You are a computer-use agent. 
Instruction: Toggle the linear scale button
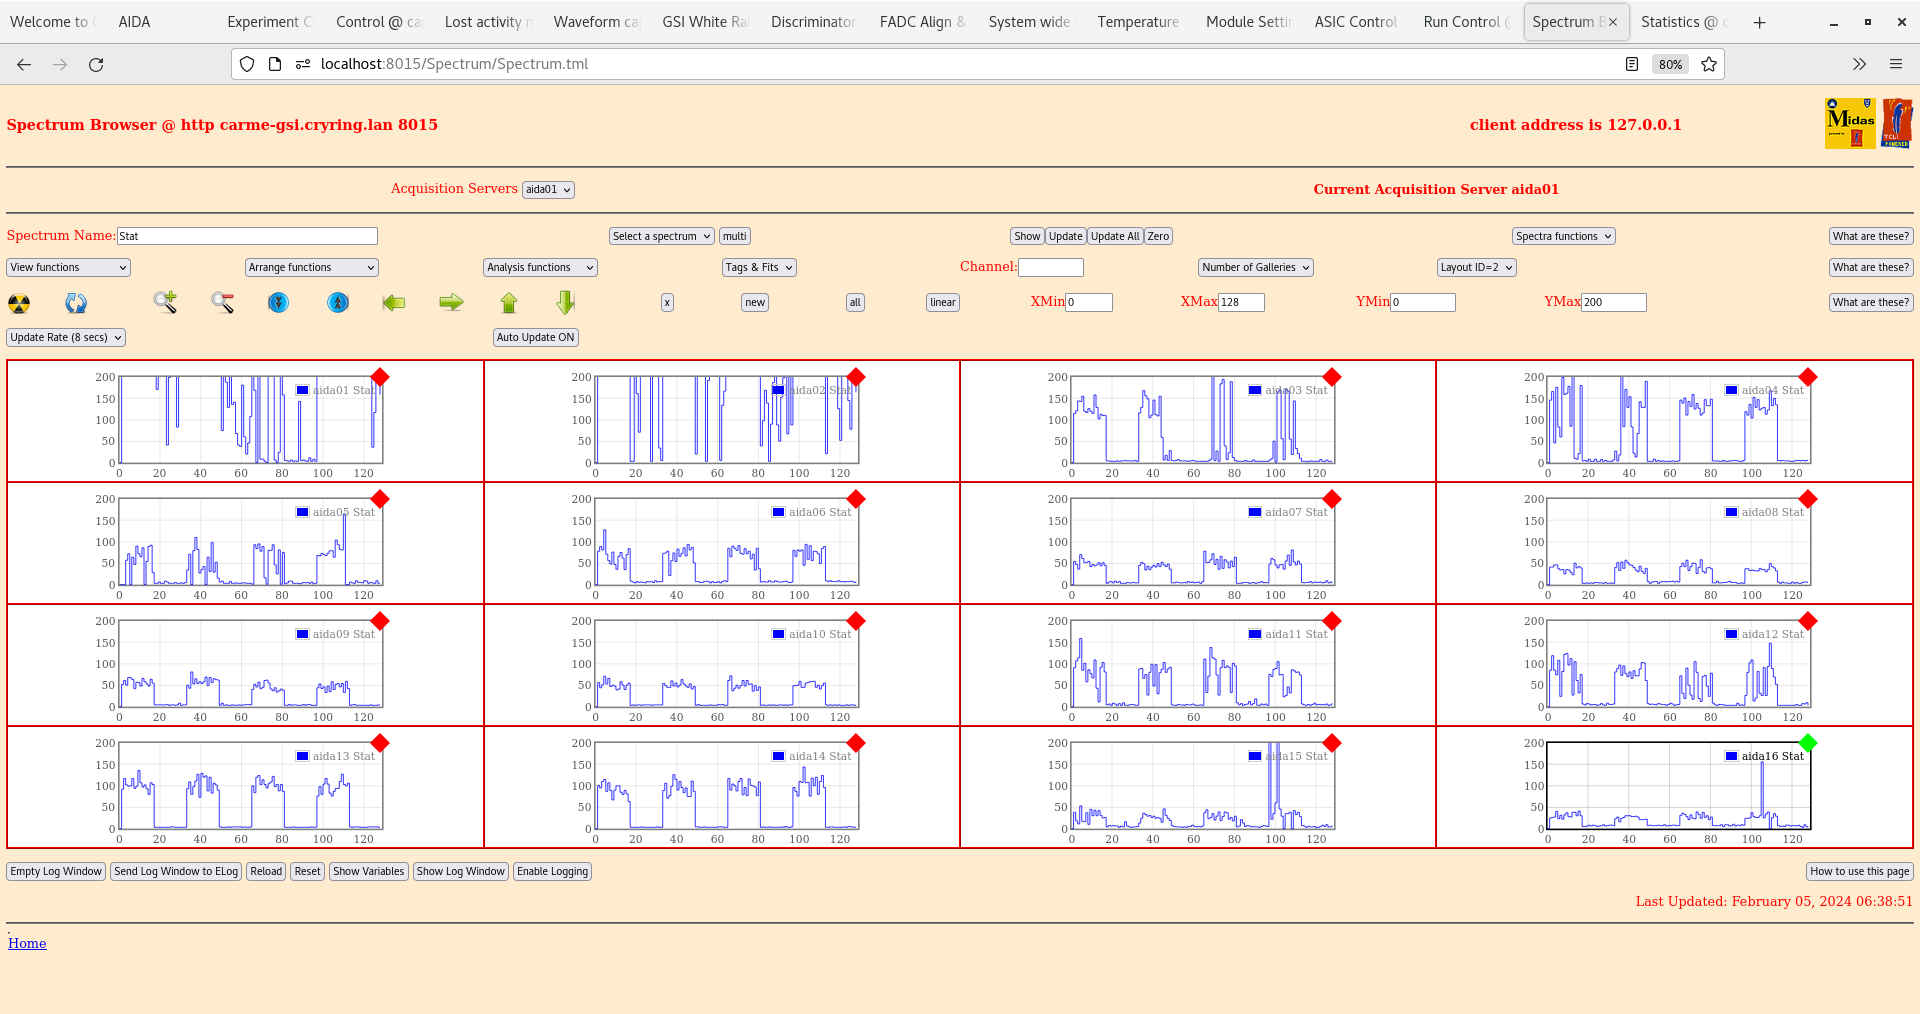tap(942, 303)
